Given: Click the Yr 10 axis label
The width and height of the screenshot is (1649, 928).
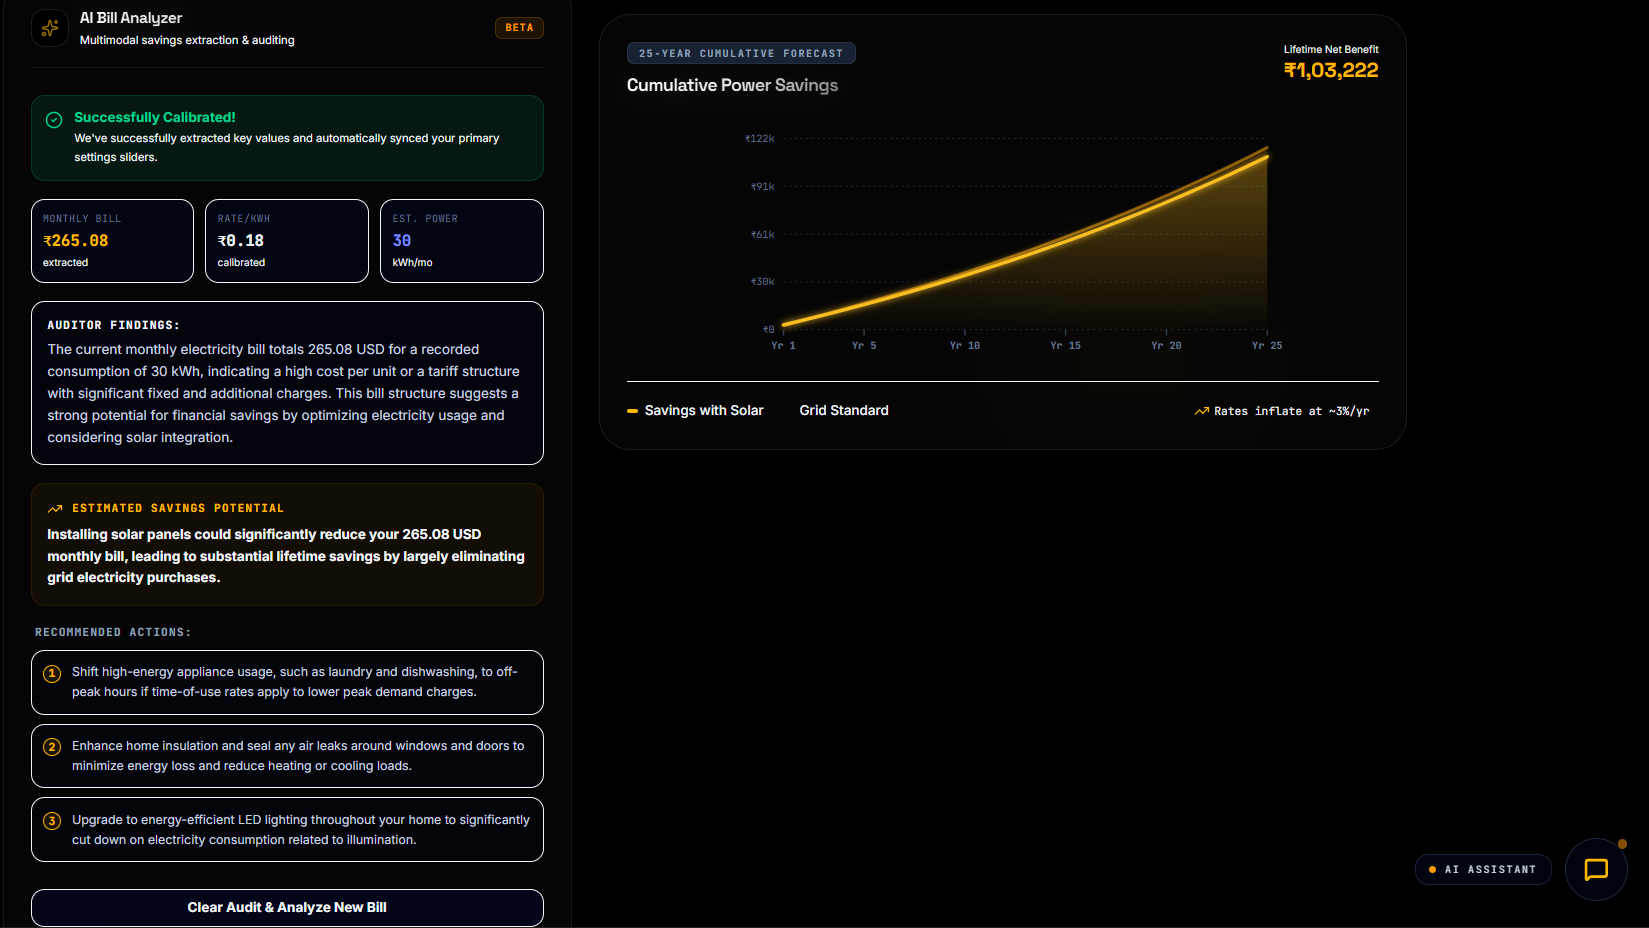Looking at the screenshot, I should coord(965,346).
